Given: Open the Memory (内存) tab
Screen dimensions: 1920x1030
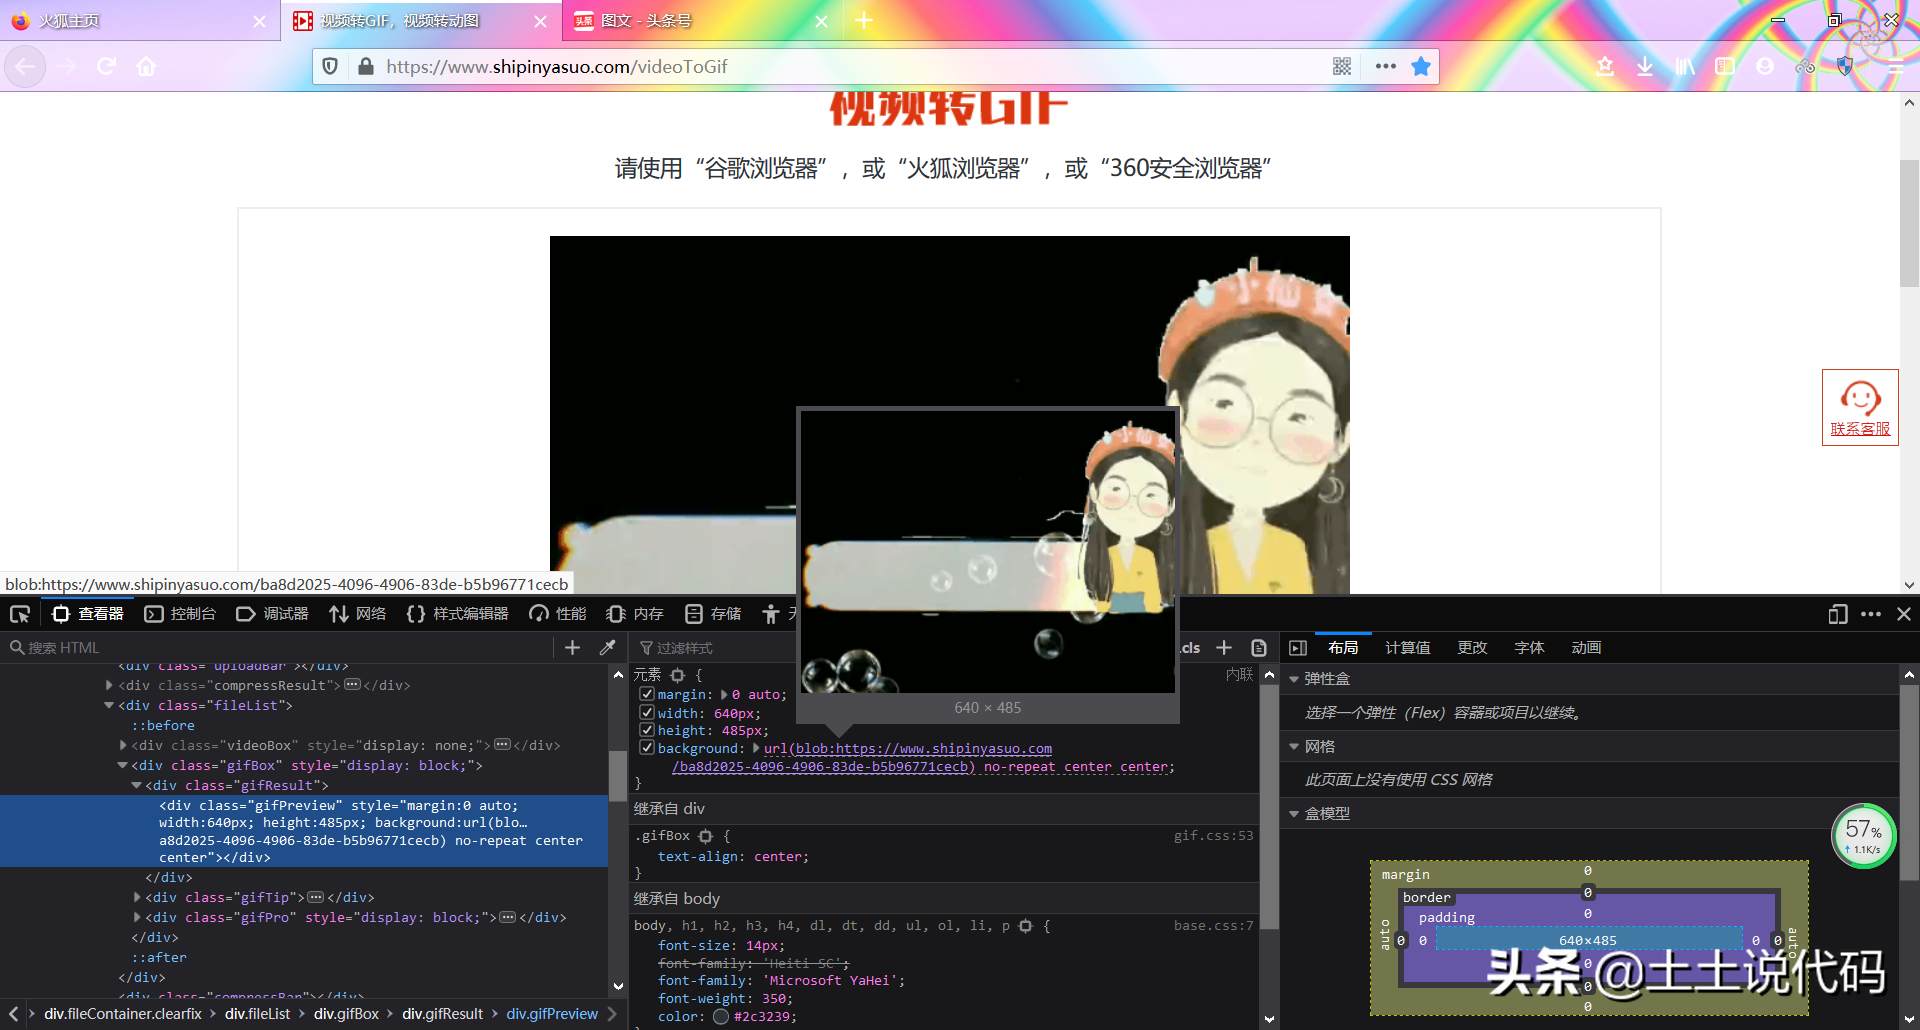Looking at the screenshot, I should (635, 614).
